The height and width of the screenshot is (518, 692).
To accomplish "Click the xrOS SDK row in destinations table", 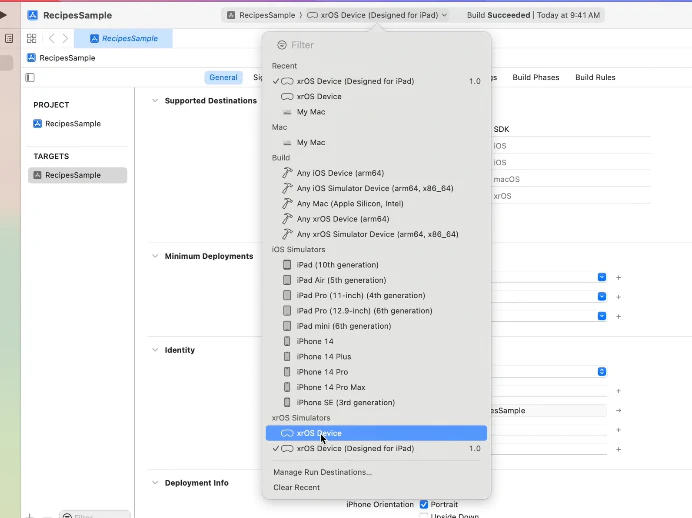I will tap(572, 196).
